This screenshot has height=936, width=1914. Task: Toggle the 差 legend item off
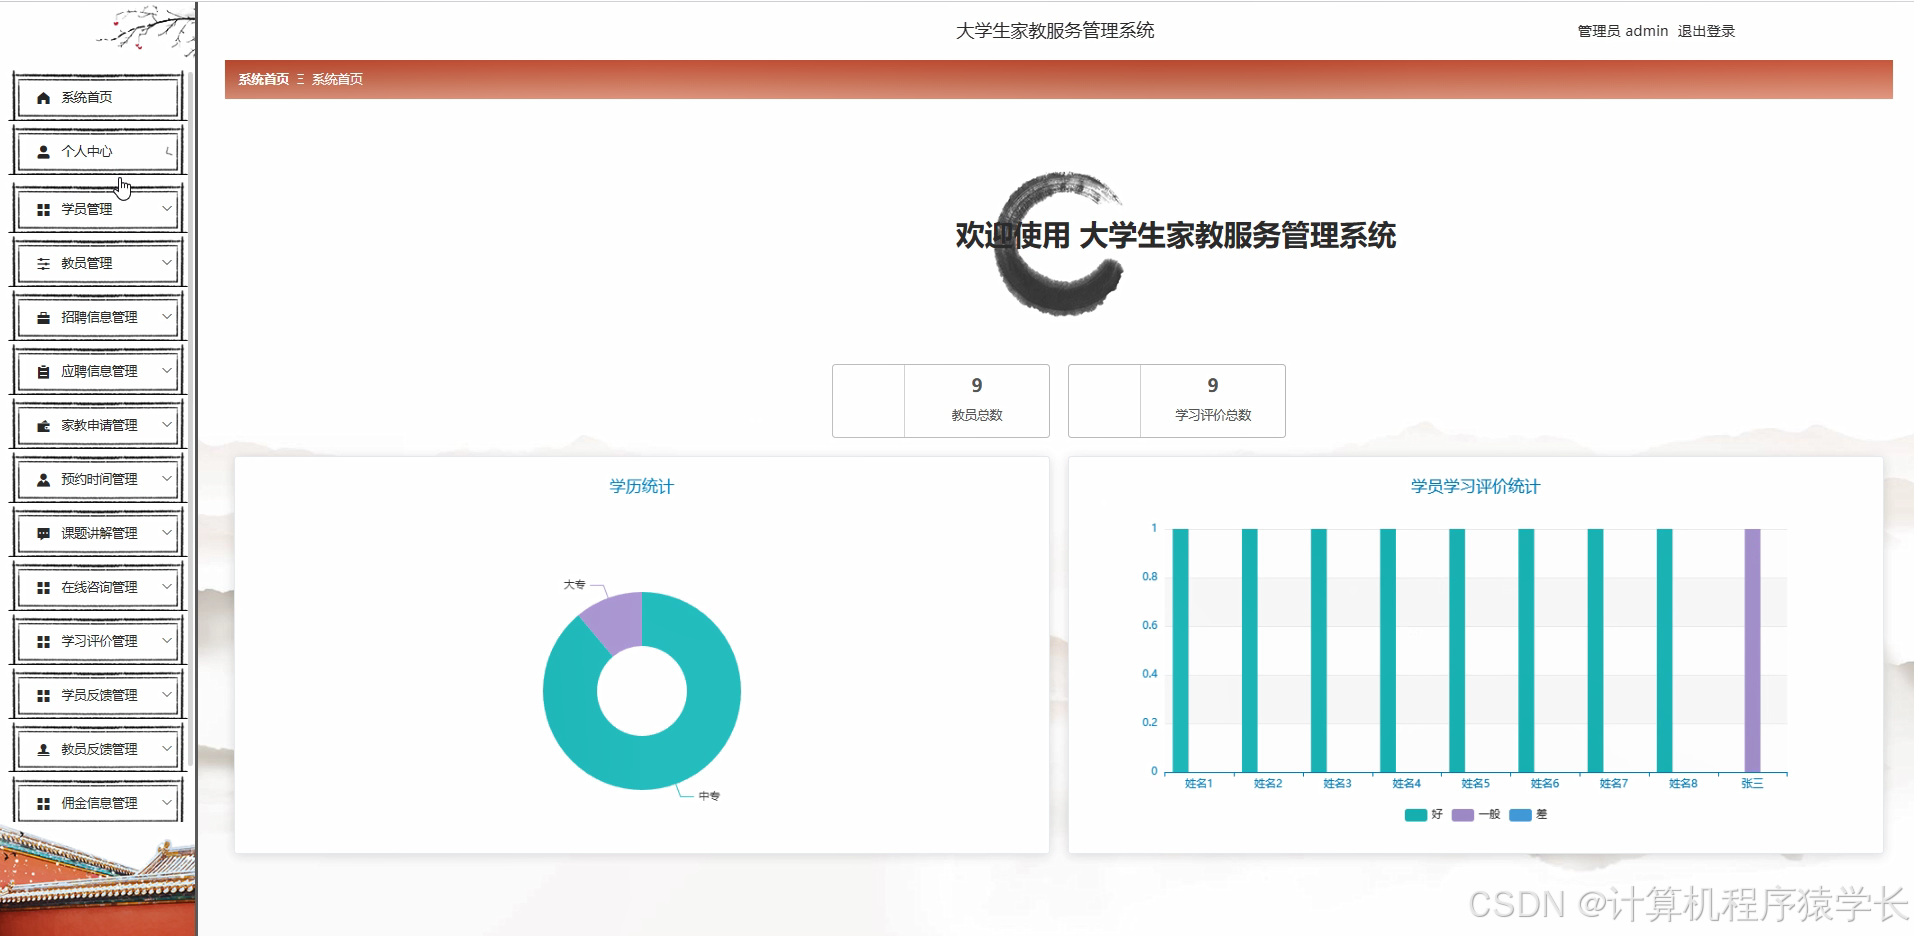point(1530,815)
